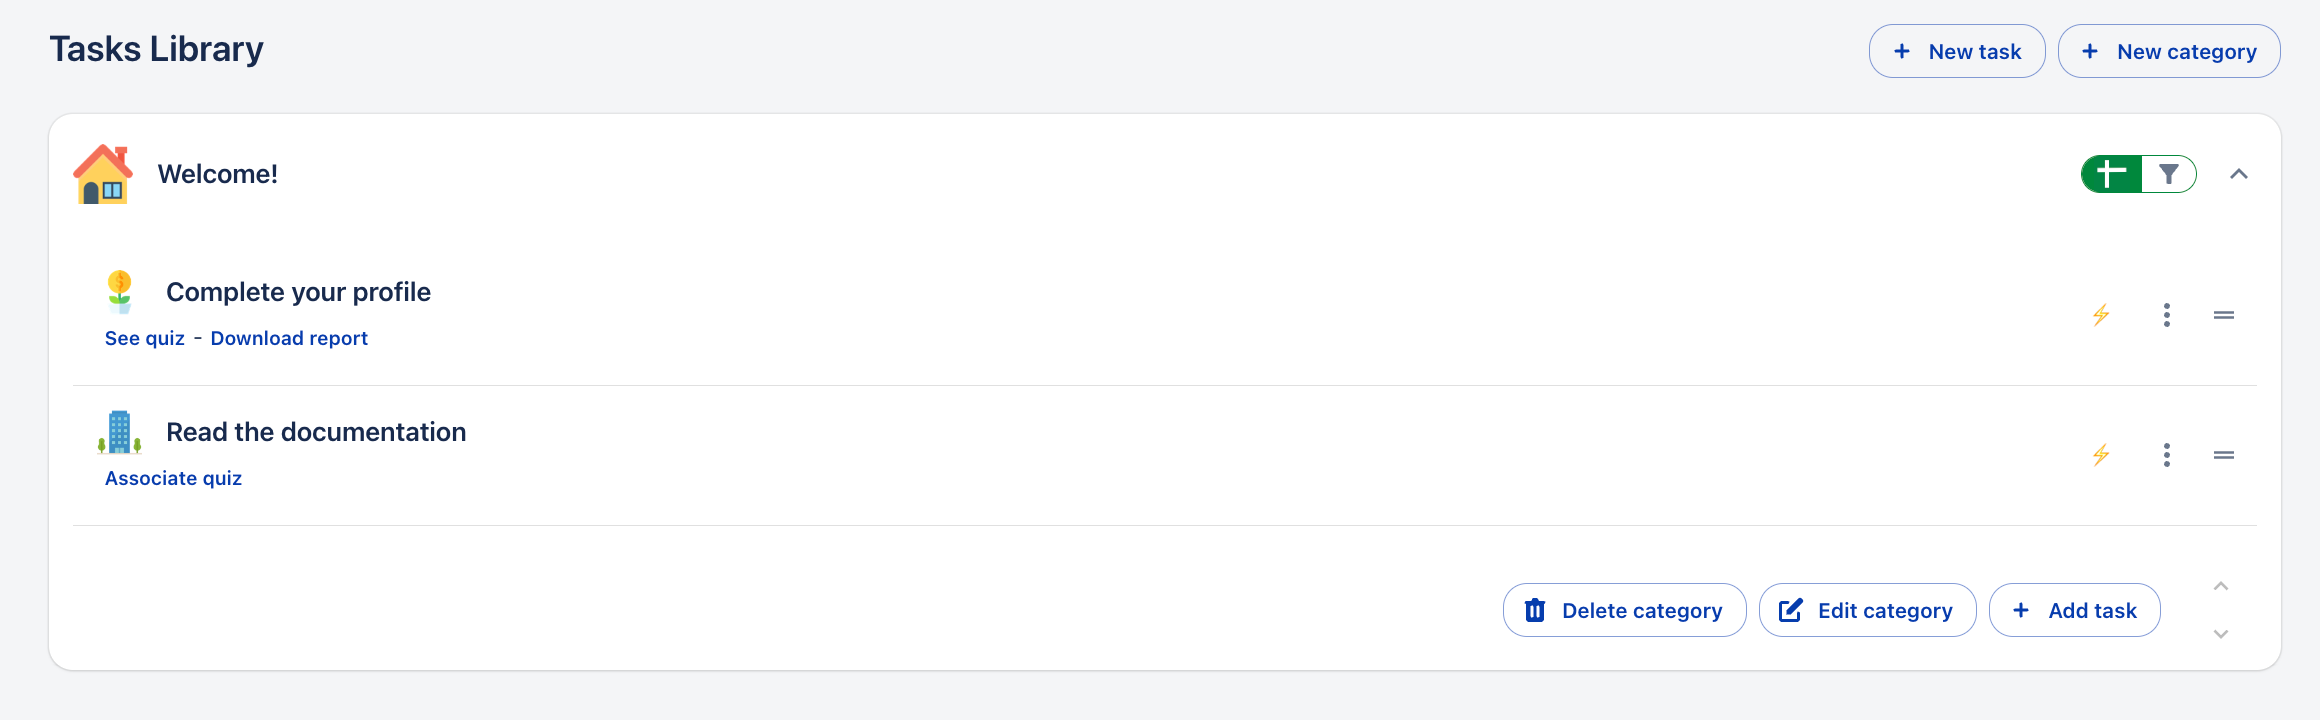Click drag handle on Complete your profile row
The width and height of the screenshot is (2320, 720).
(x=2224, y=315)
